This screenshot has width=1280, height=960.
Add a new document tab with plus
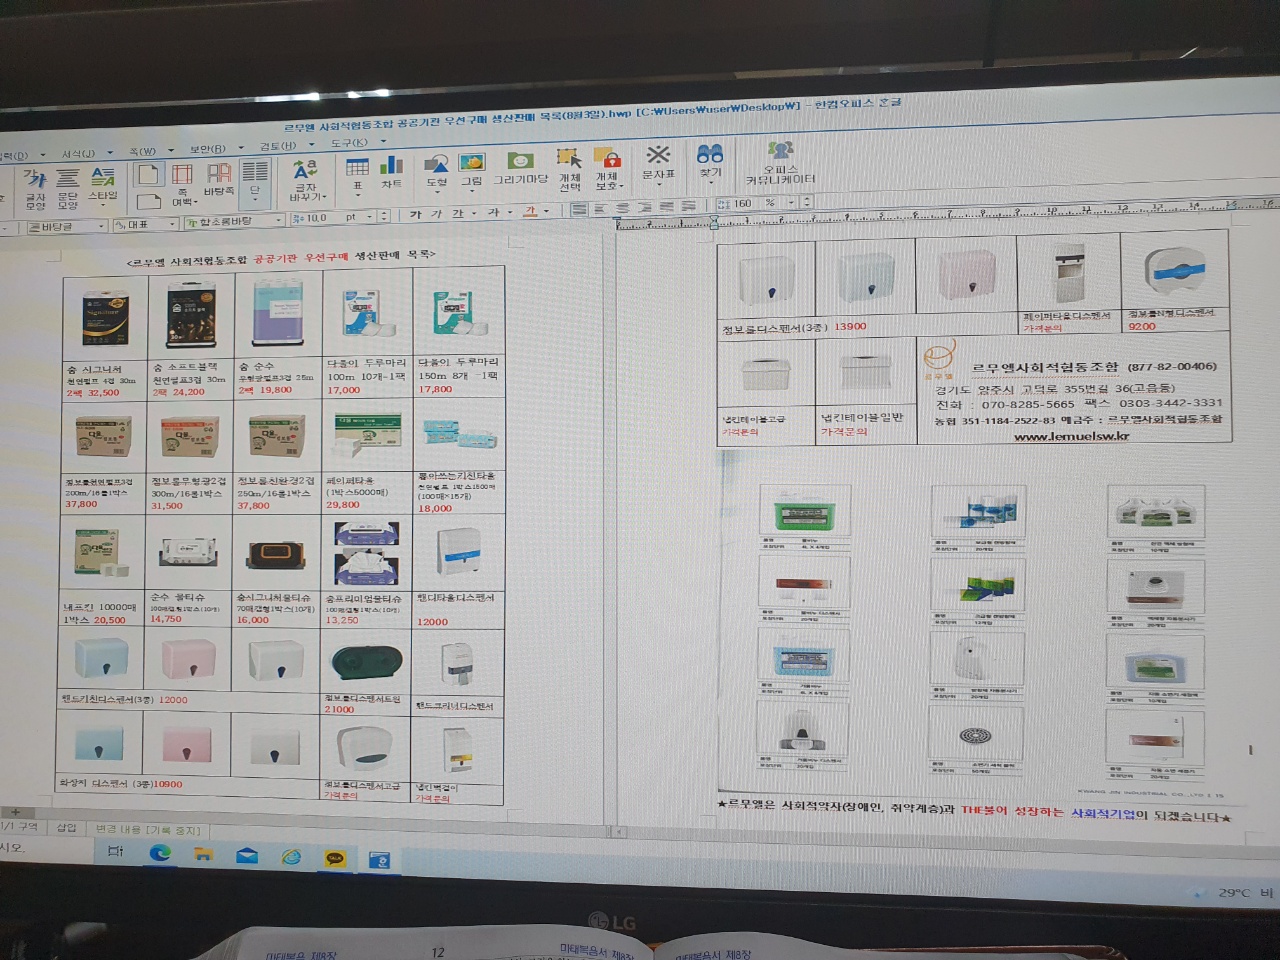(x=15, y=811)
